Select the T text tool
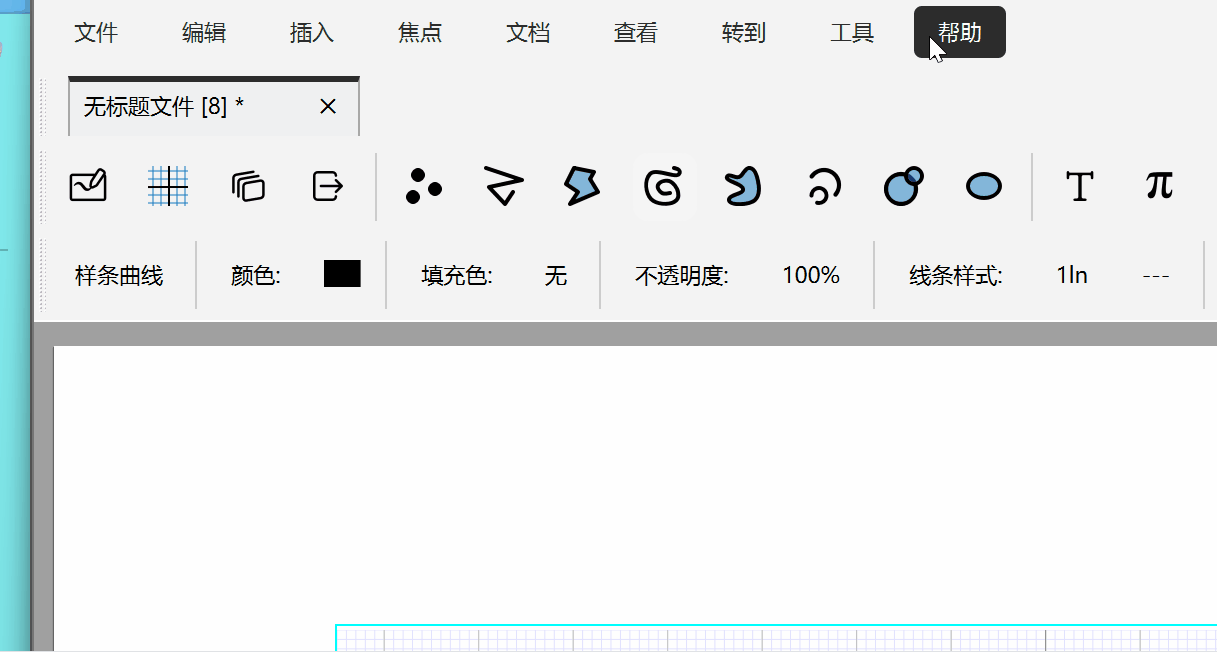Screen dimensions: 1217x652 (1079, 186)
